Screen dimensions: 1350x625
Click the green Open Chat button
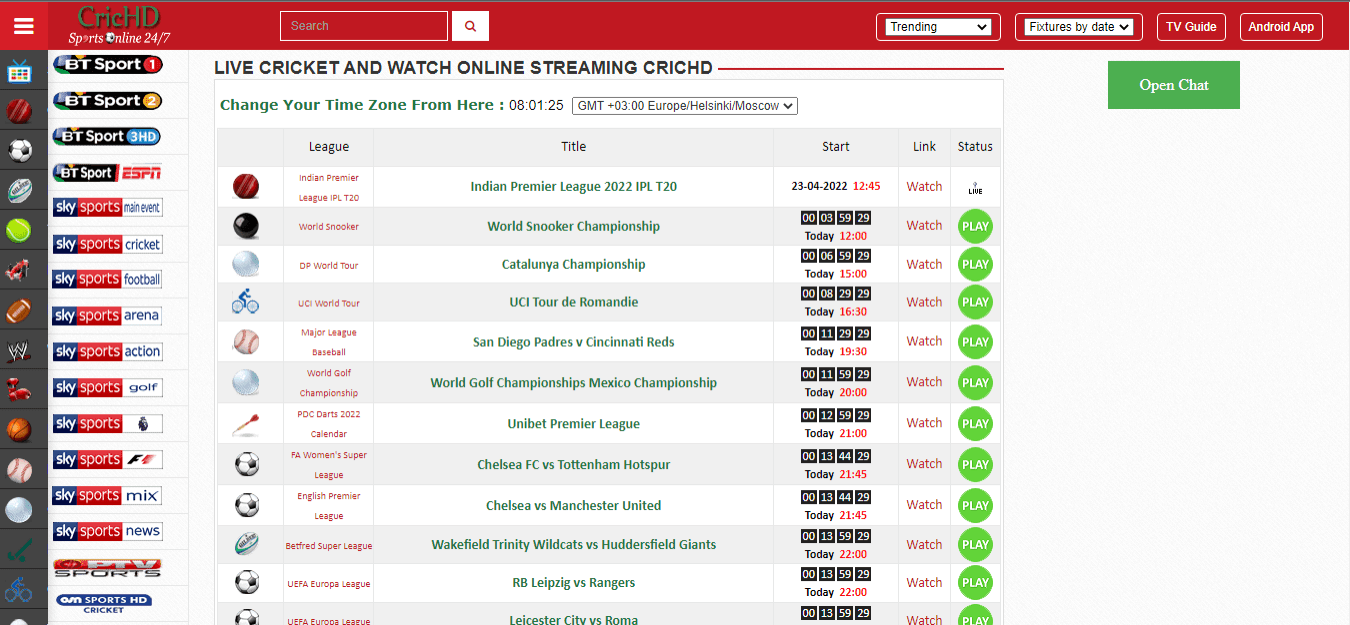pos(1174,85)
